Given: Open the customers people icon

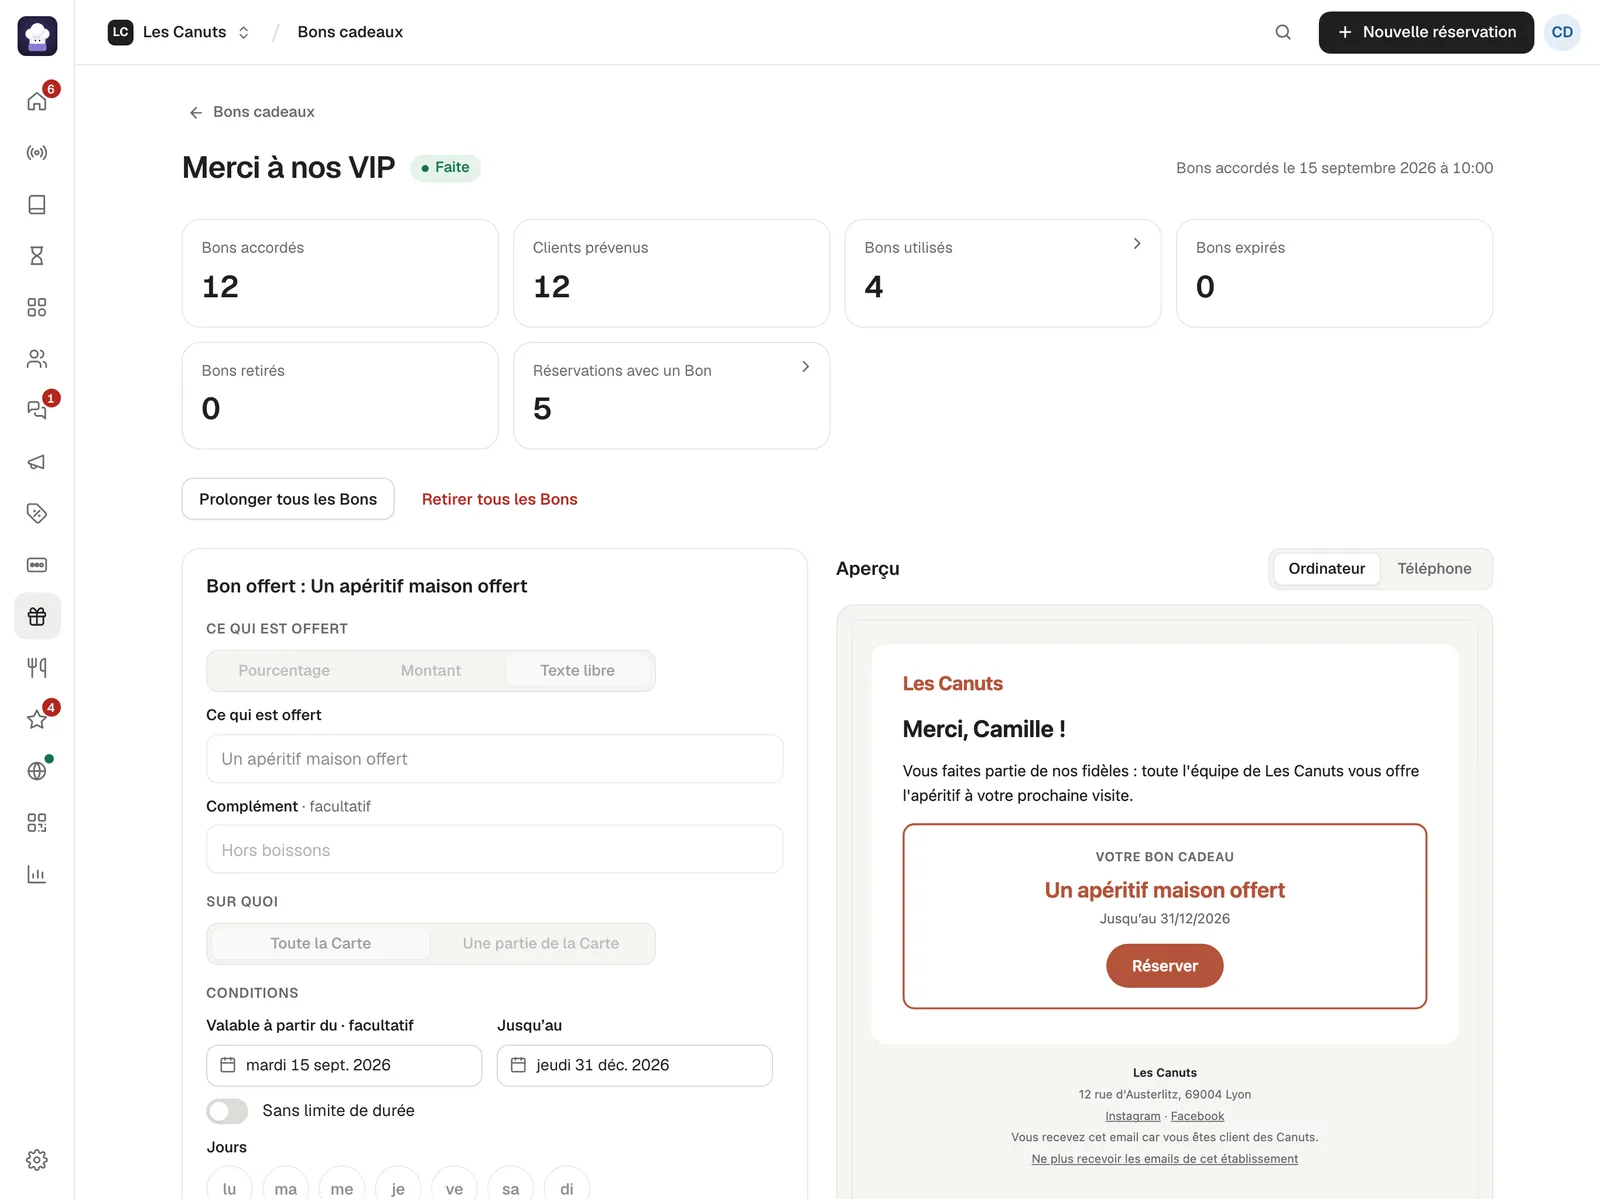Looking at the screenshot, I should click(37, 359).
